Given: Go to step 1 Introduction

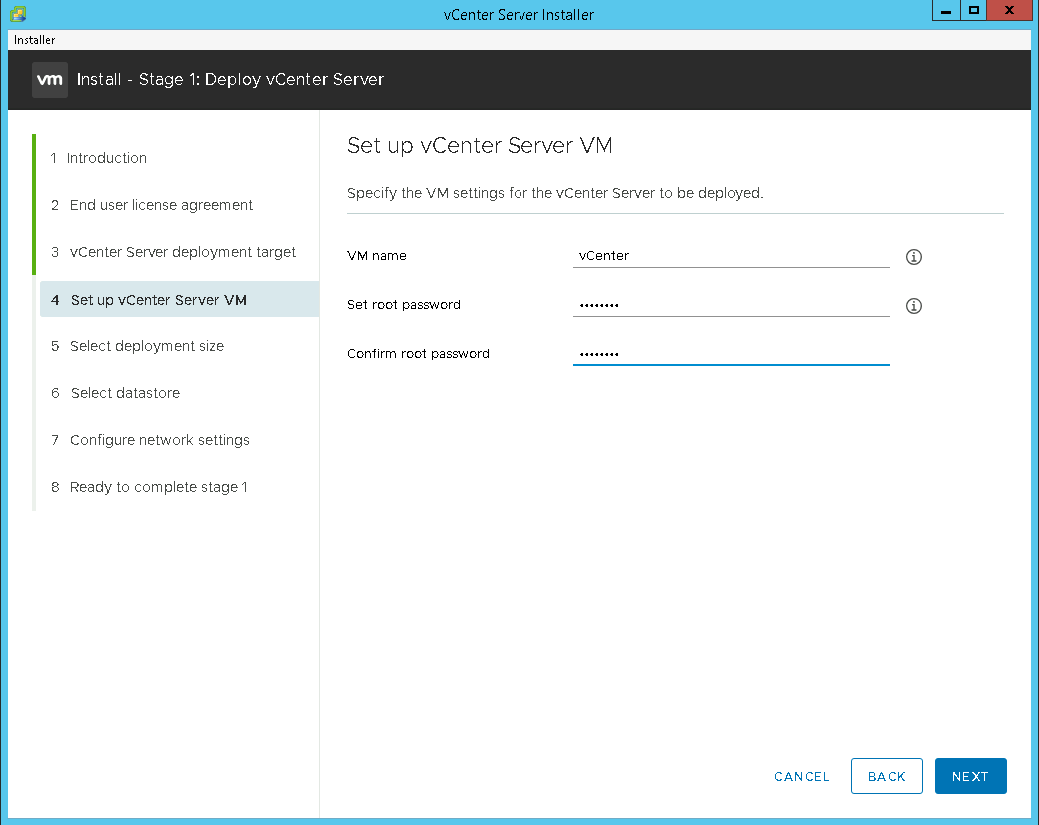Looking at the screenshot, I should point(106,158).
